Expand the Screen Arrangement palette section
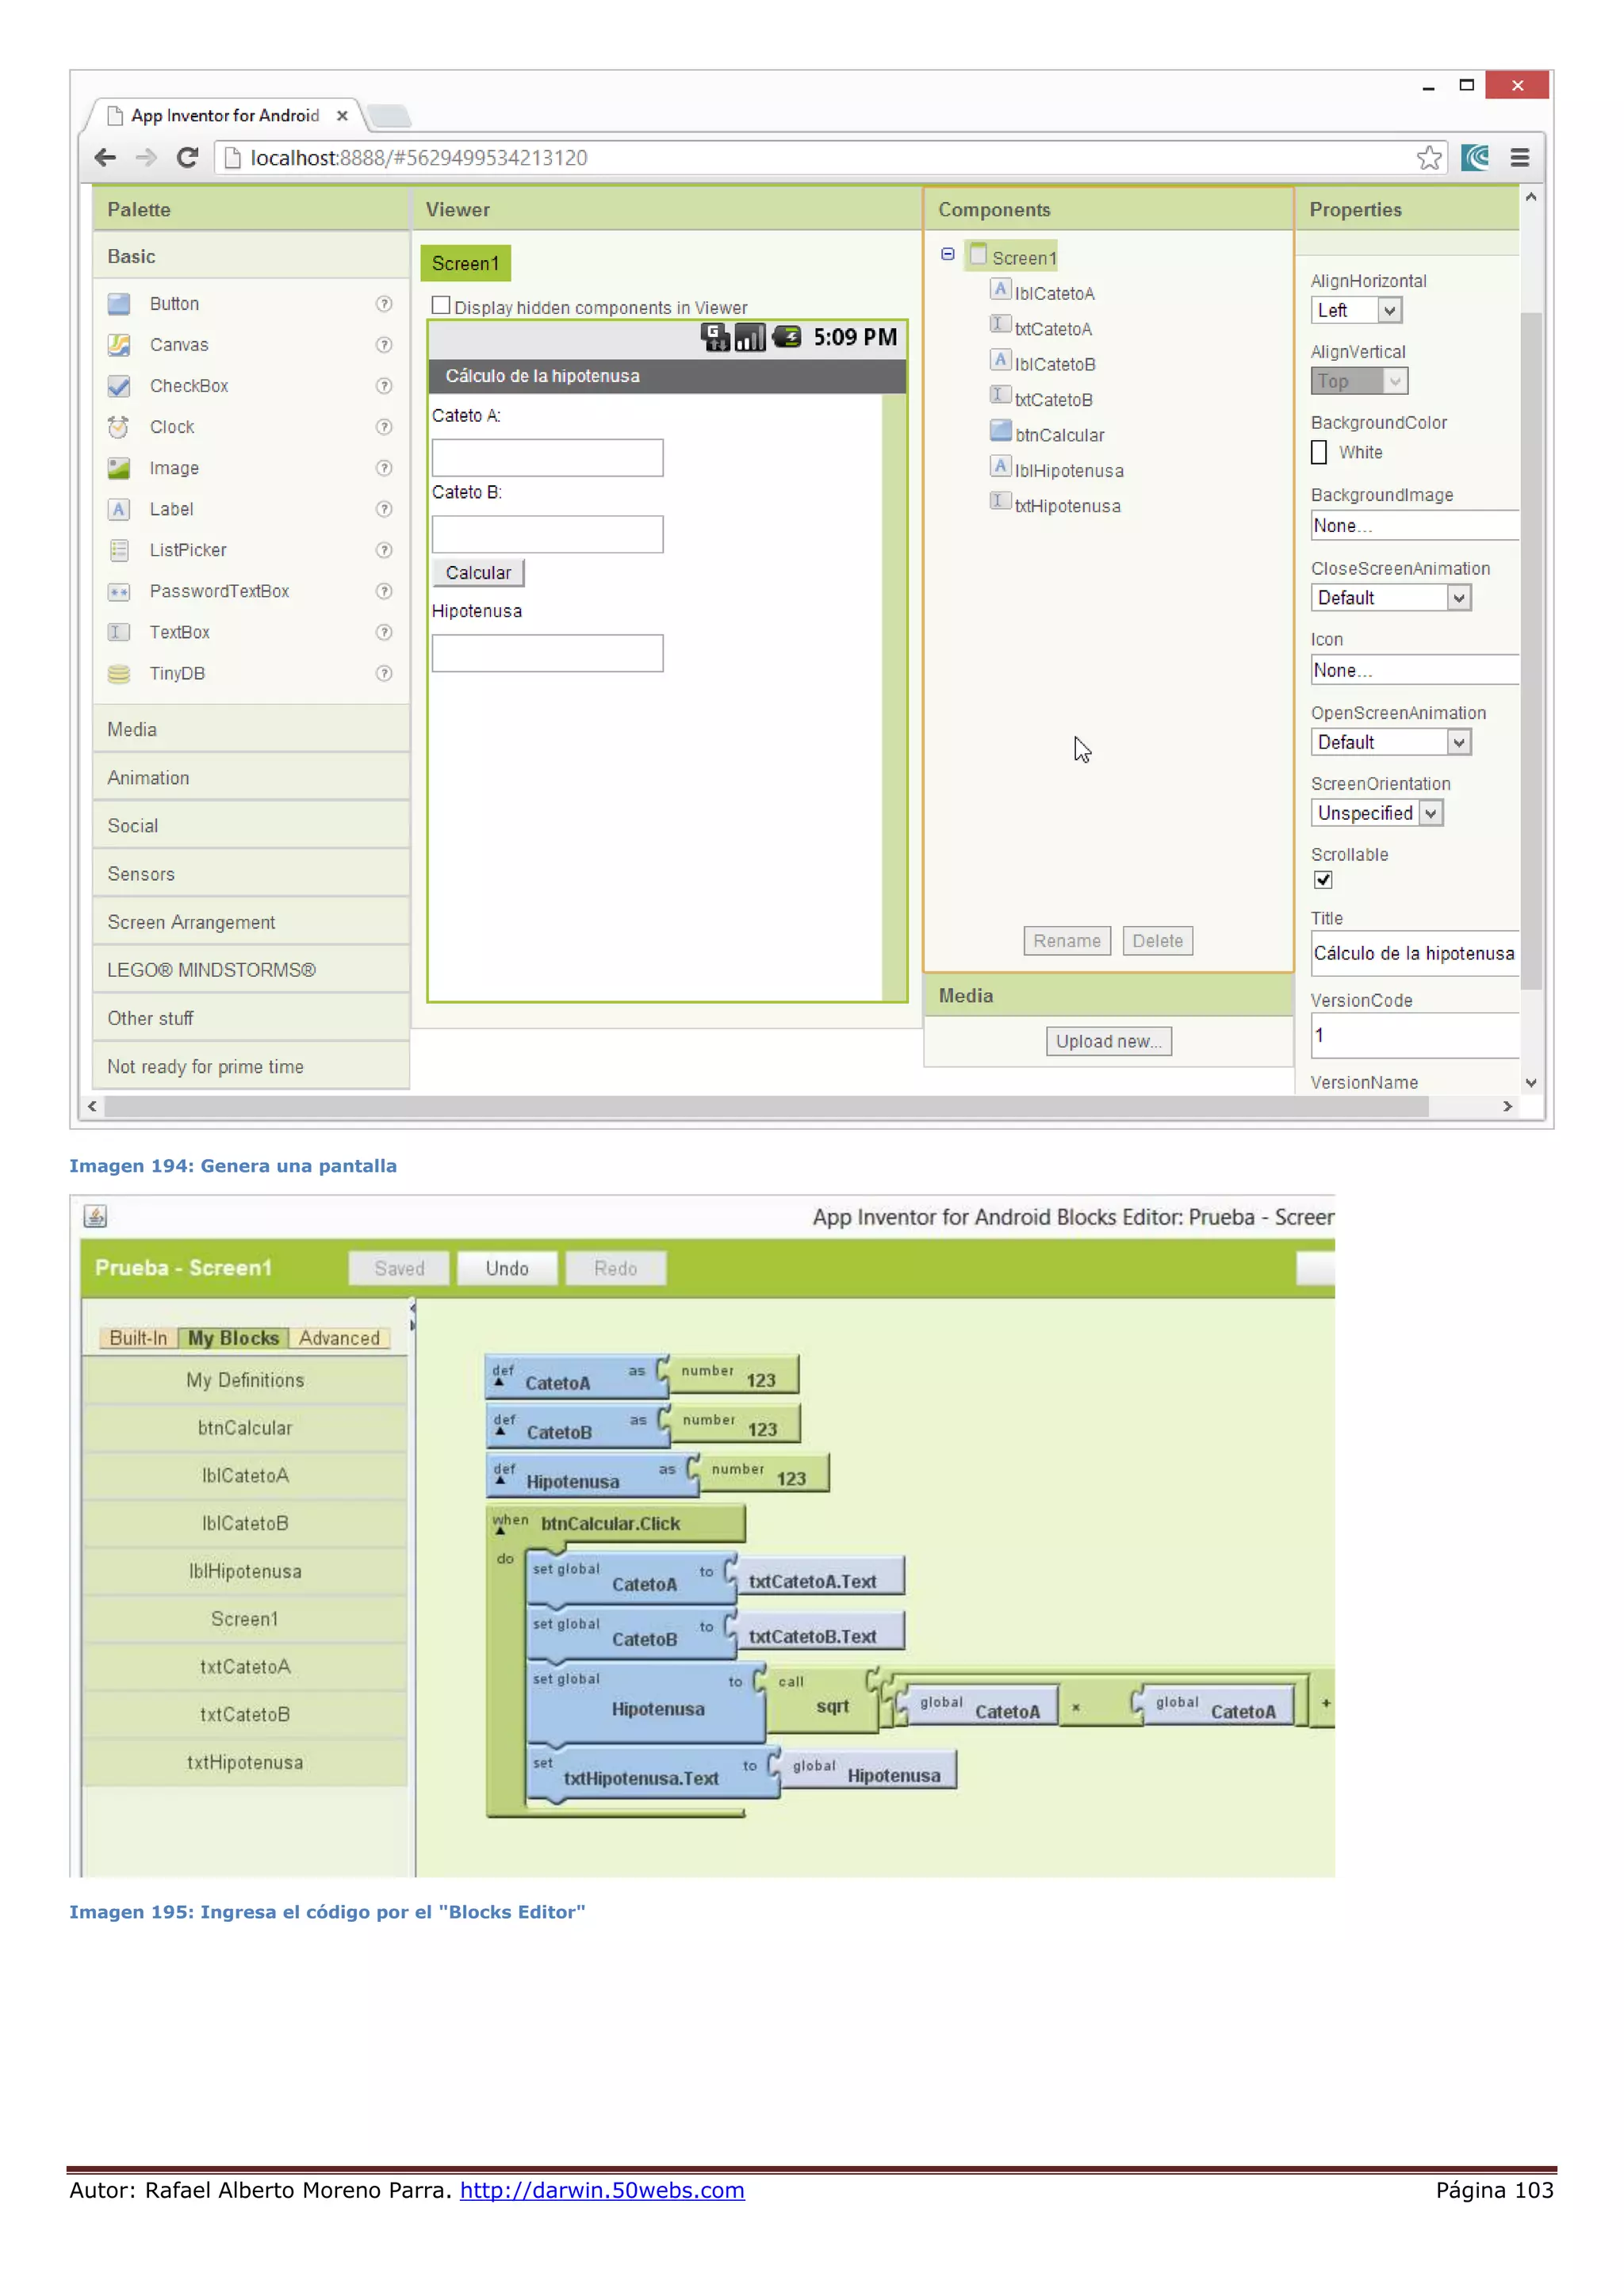1624x2296 pixels. point(251,922)
